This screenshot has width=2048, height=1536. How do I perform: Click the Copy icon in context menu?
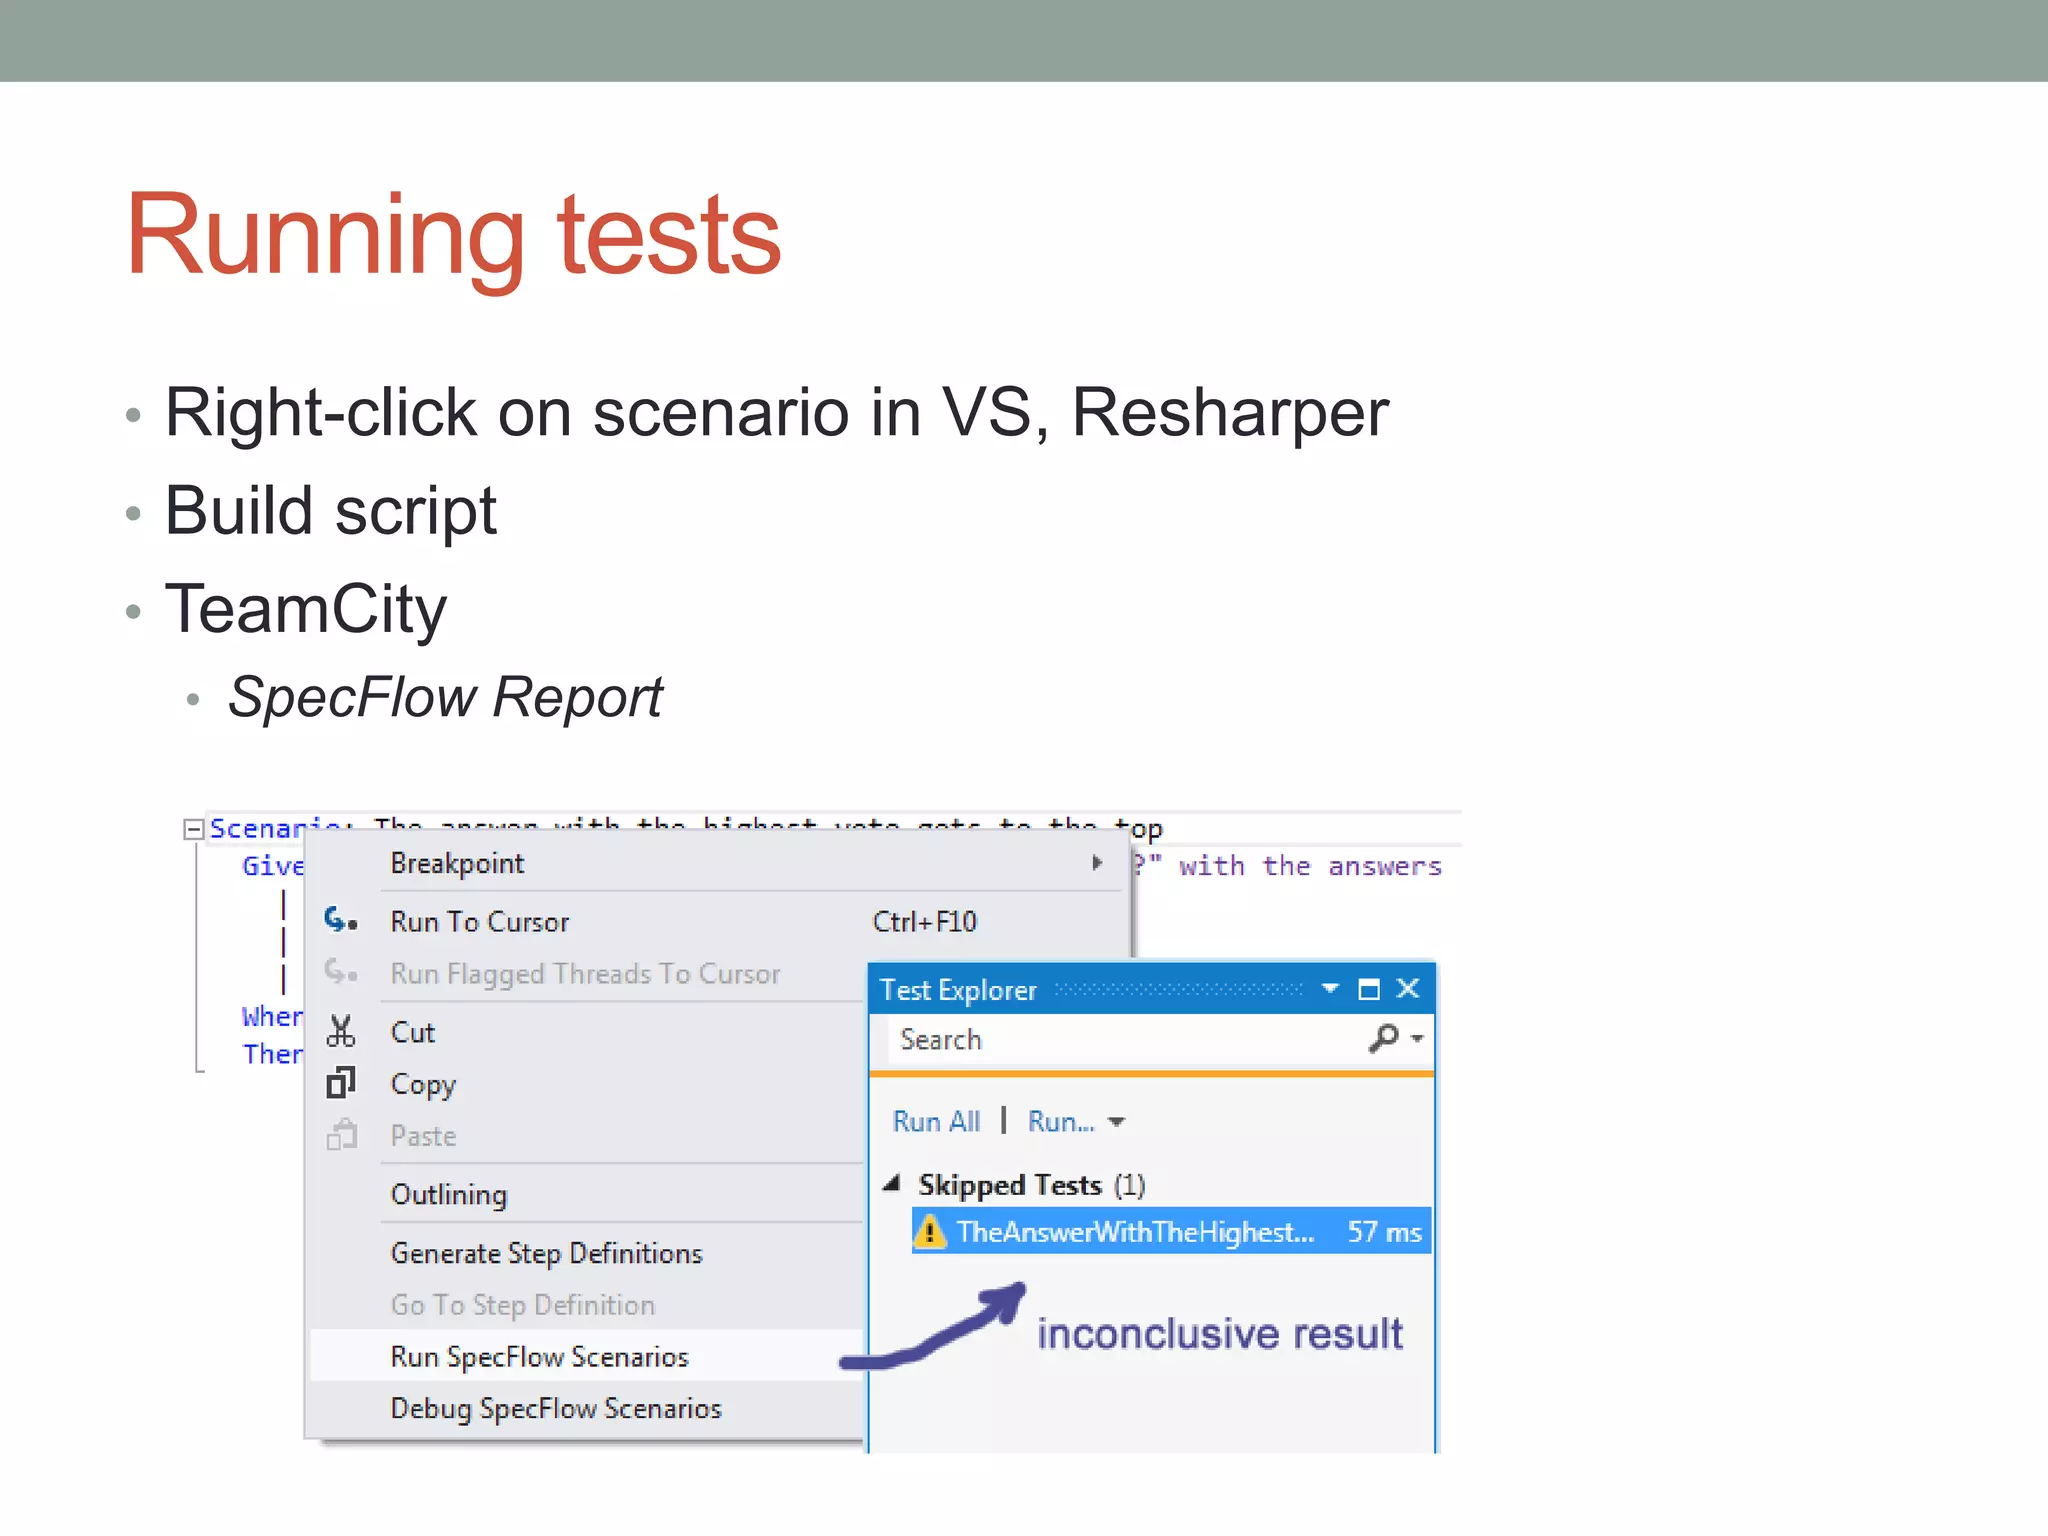click(x=340, y=1083)
